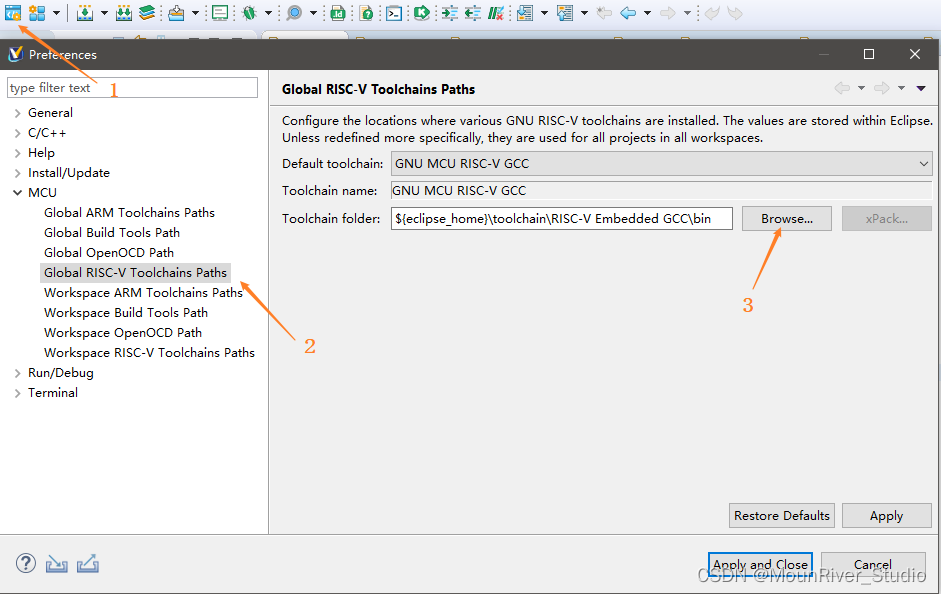Click the import preferences icon at dialog bottom
Screen dimensions: 941x594
(x=56, y=563)
